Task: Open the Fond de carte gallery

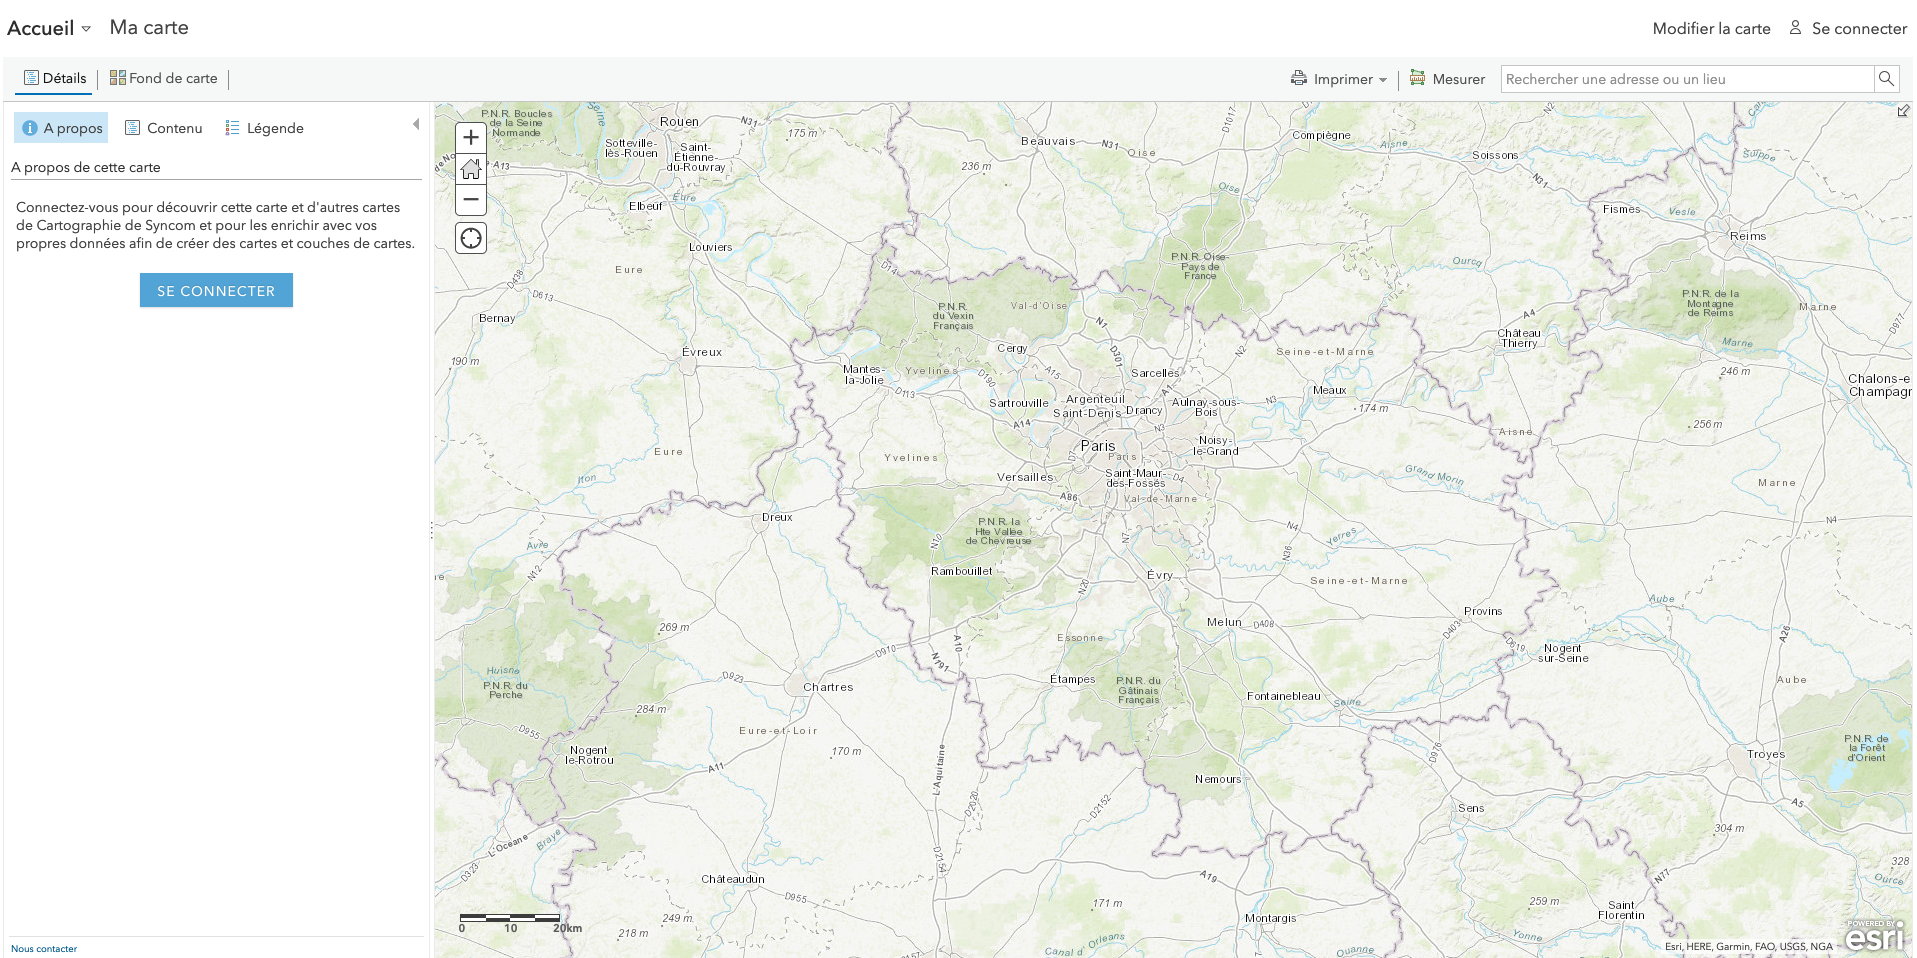Action: 164,78
